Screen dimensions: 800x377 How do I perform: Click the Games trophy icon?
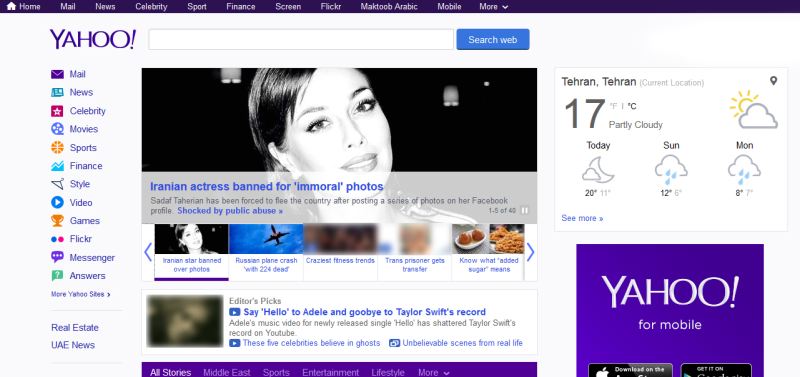(x=57, y=220)
